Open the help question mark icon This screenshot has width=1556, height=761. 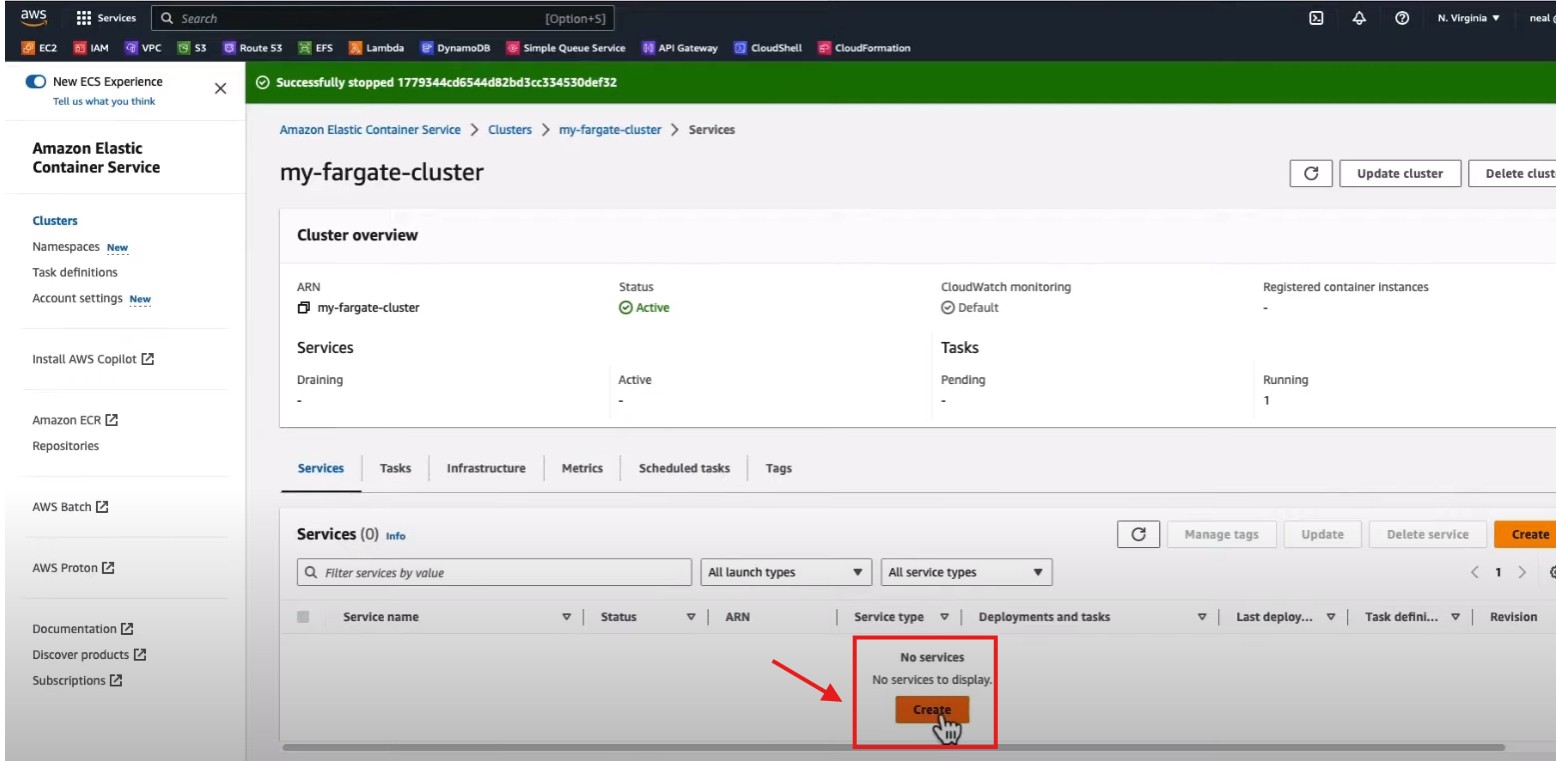(x=1402, y=18)
